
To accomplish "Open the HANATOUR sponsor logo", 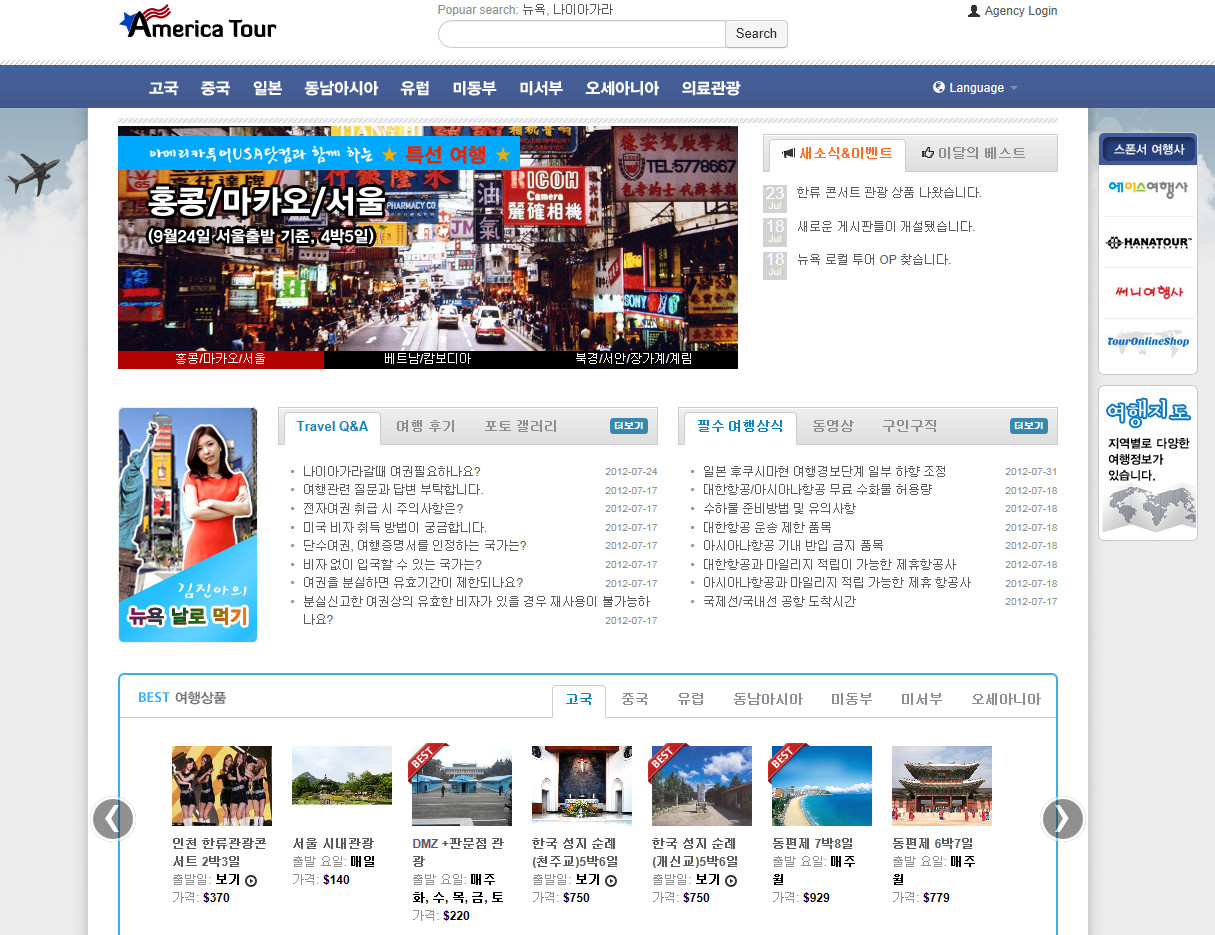I will pyautogui.click(x=1147, y=243).
